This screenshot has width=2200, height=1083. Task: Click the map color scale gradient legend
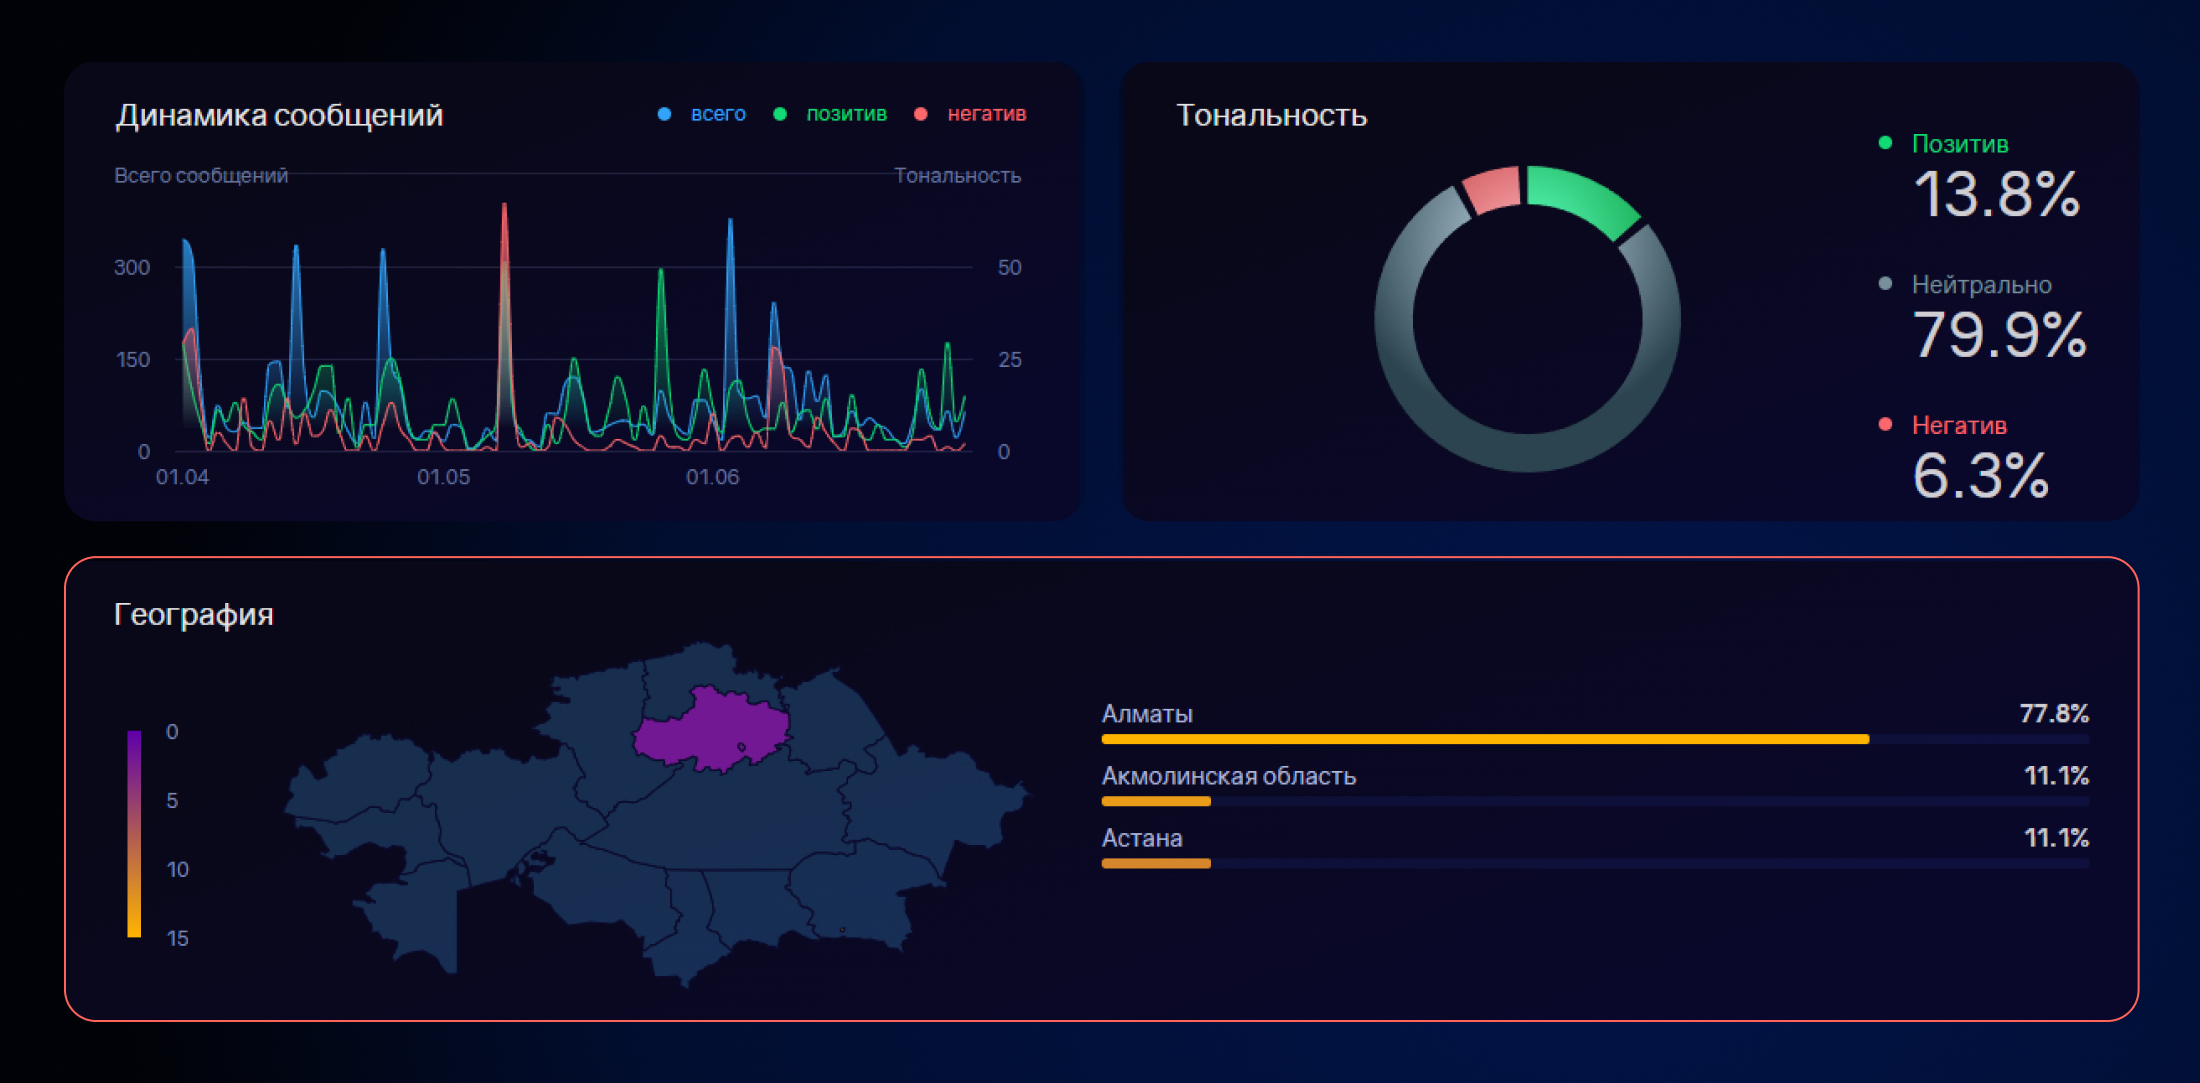click(x=134, y=834)
